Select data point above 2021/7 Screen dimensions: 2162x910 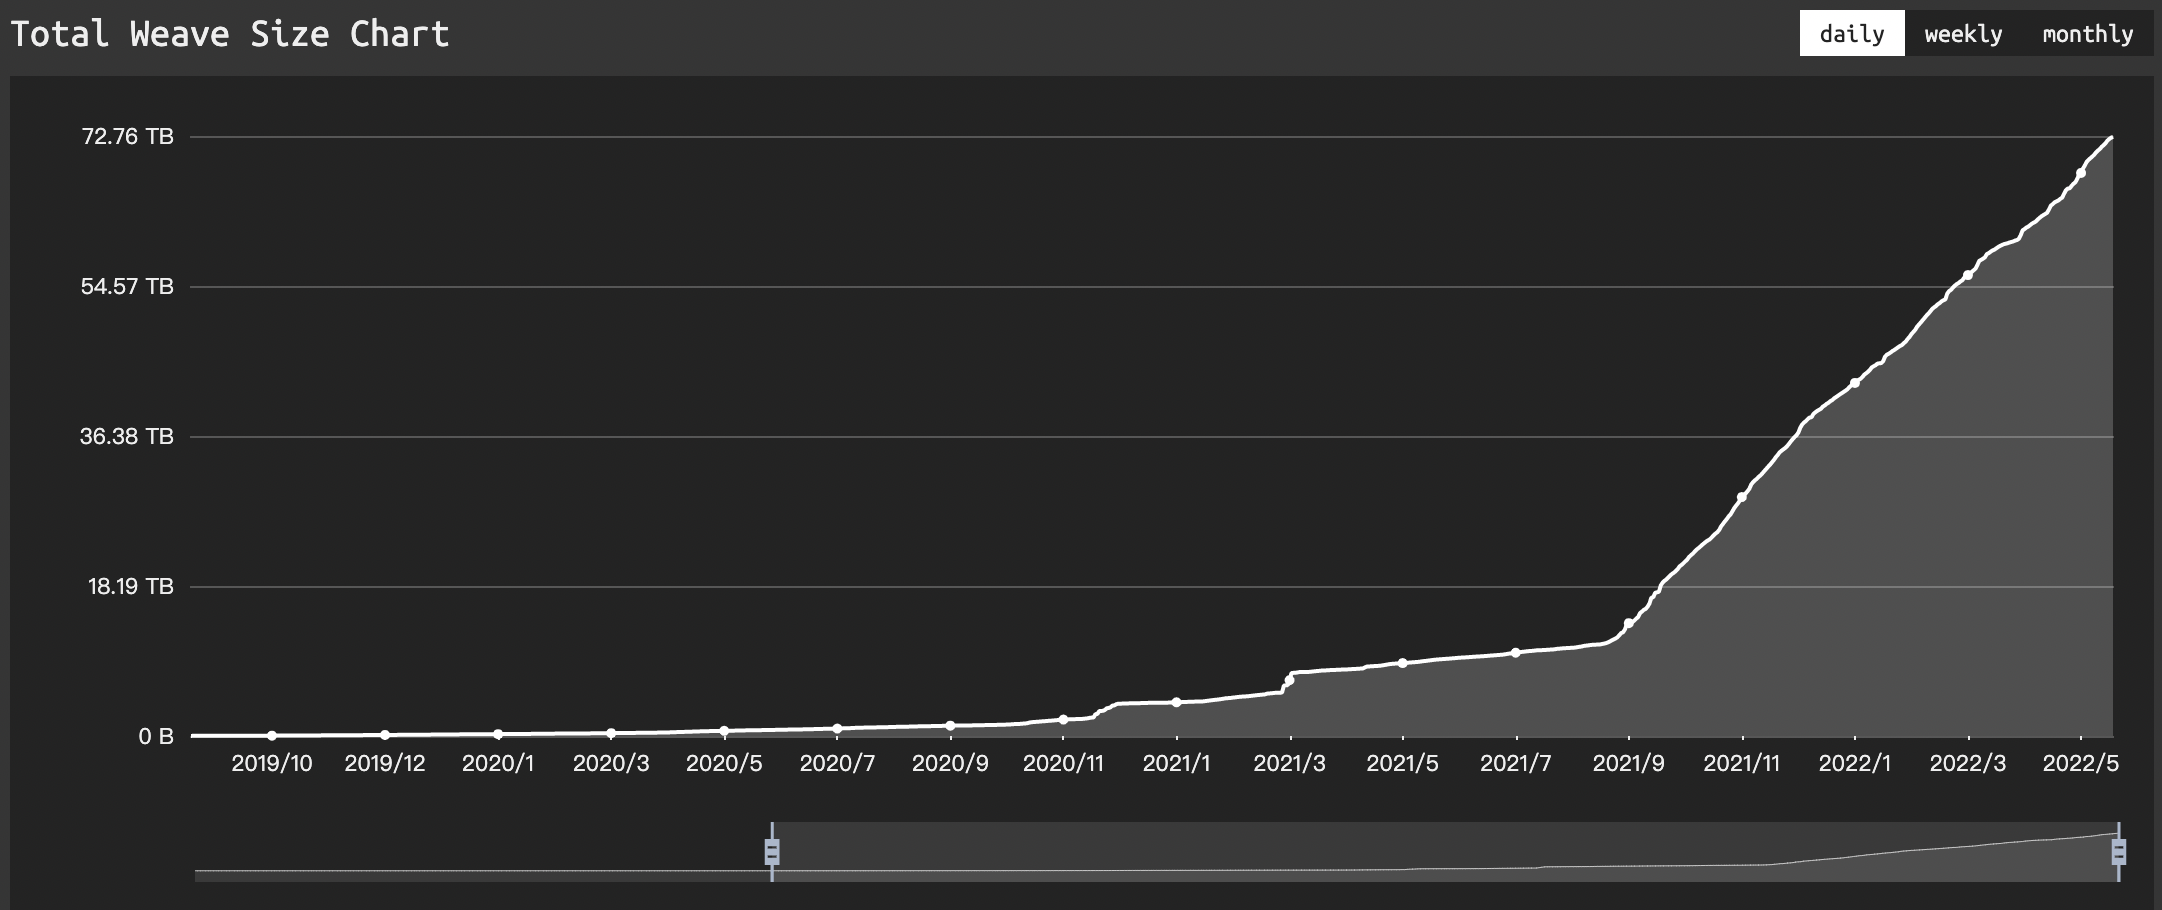pos(1516,653)
